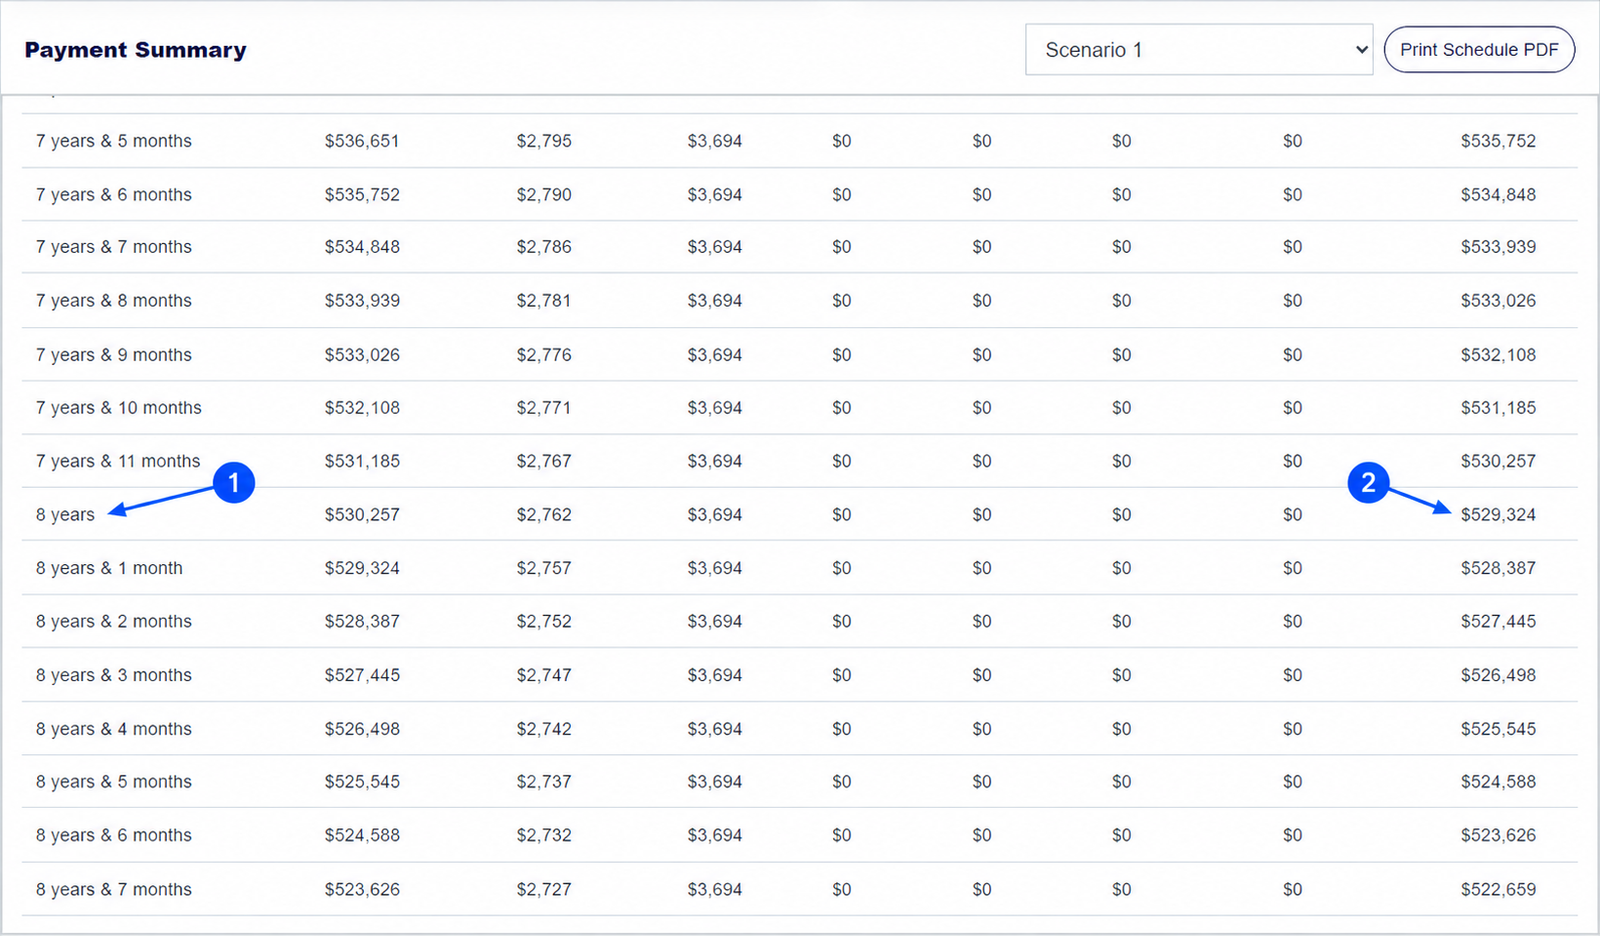Select the closing balance $526,498

pos(1498,675)
